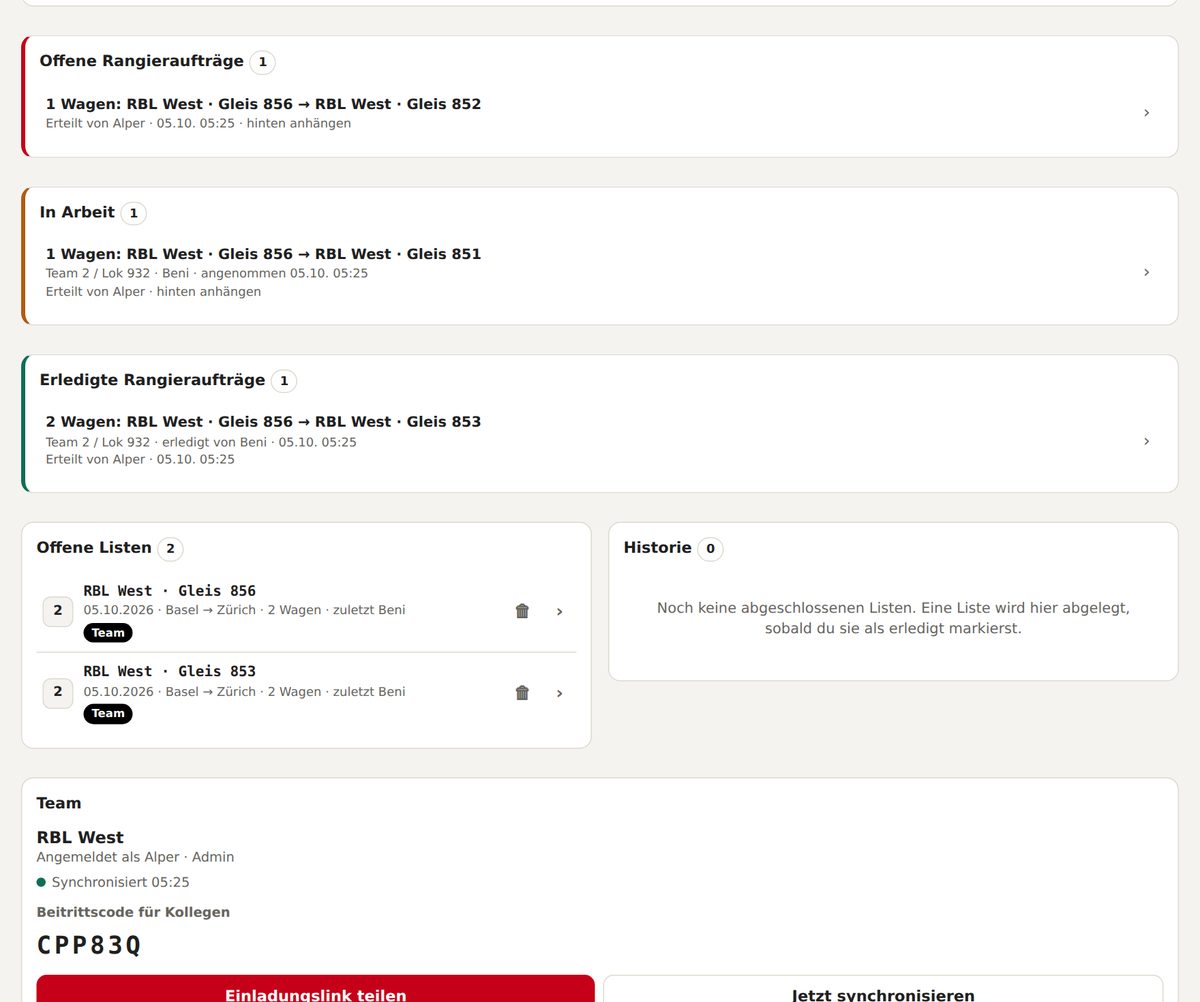Click the line erledigt von Beni

tap(201, 442)
